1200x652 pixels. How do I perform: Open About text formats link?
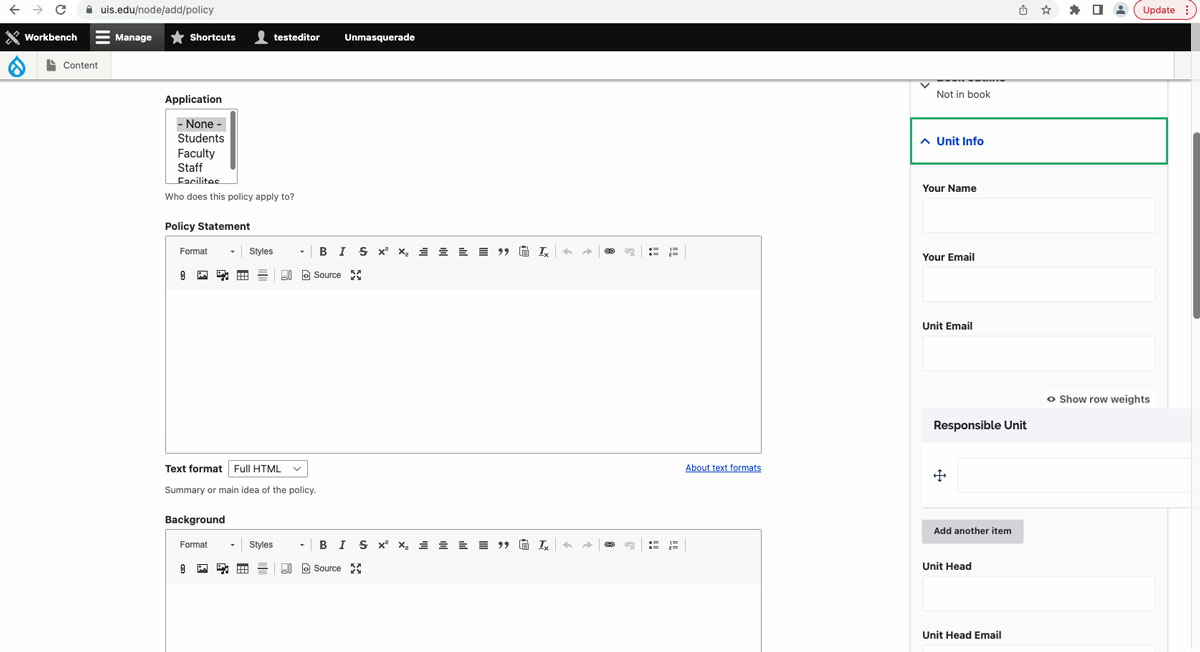[x=723, y=468]
